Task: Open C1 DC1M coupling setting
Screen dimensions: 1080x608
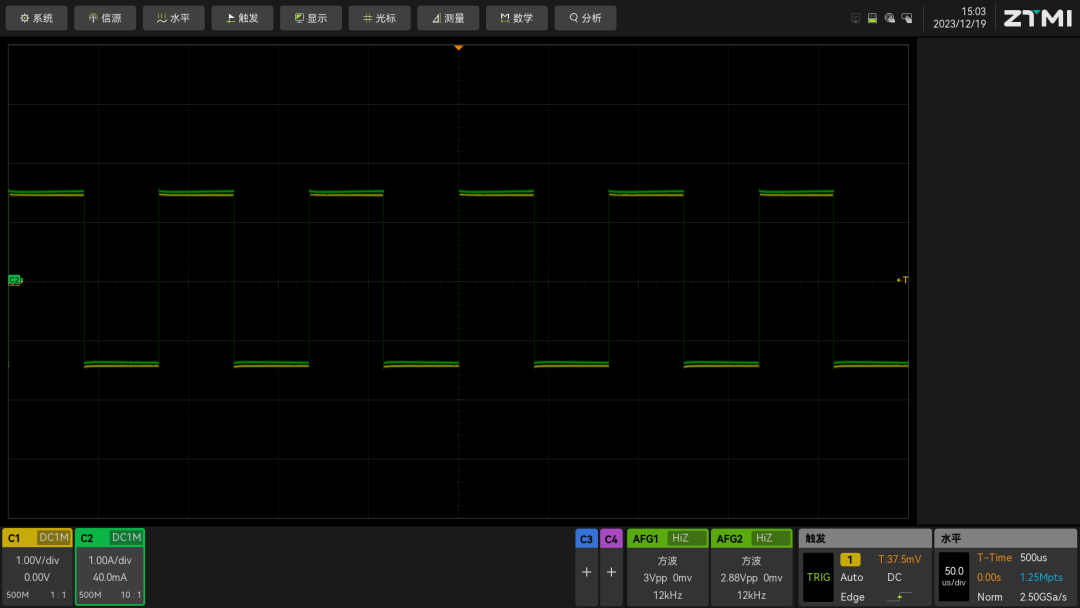Action: (x=54, y=538)
